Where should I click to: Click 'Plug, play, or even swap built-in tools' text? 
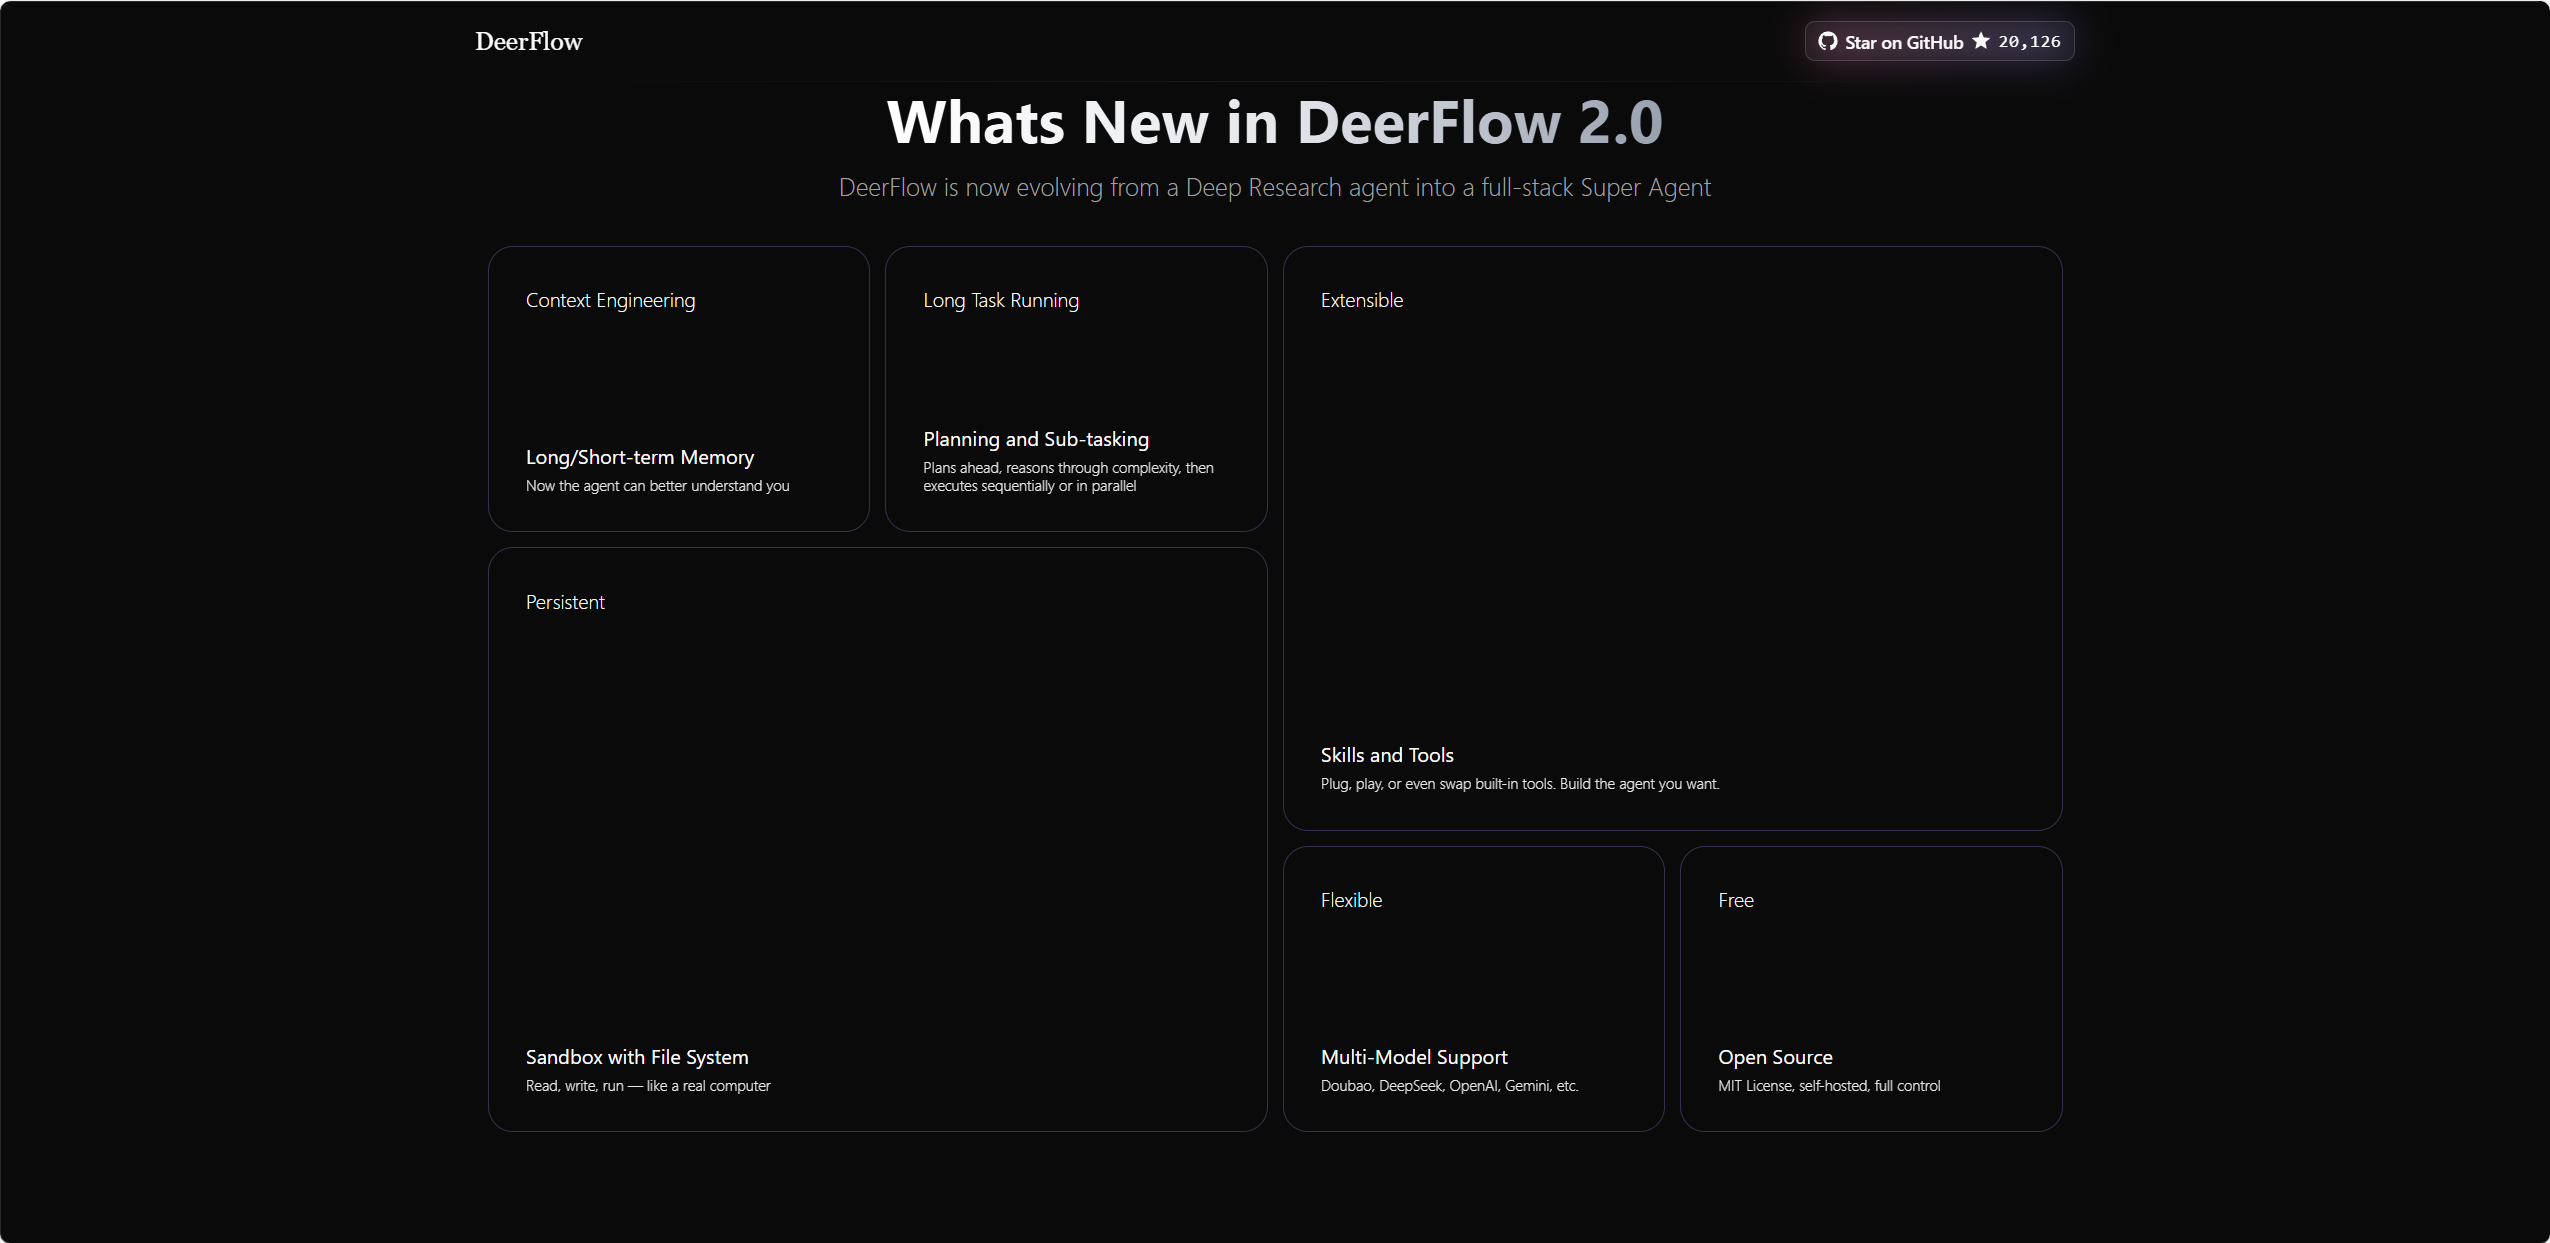coord(1520,784)
